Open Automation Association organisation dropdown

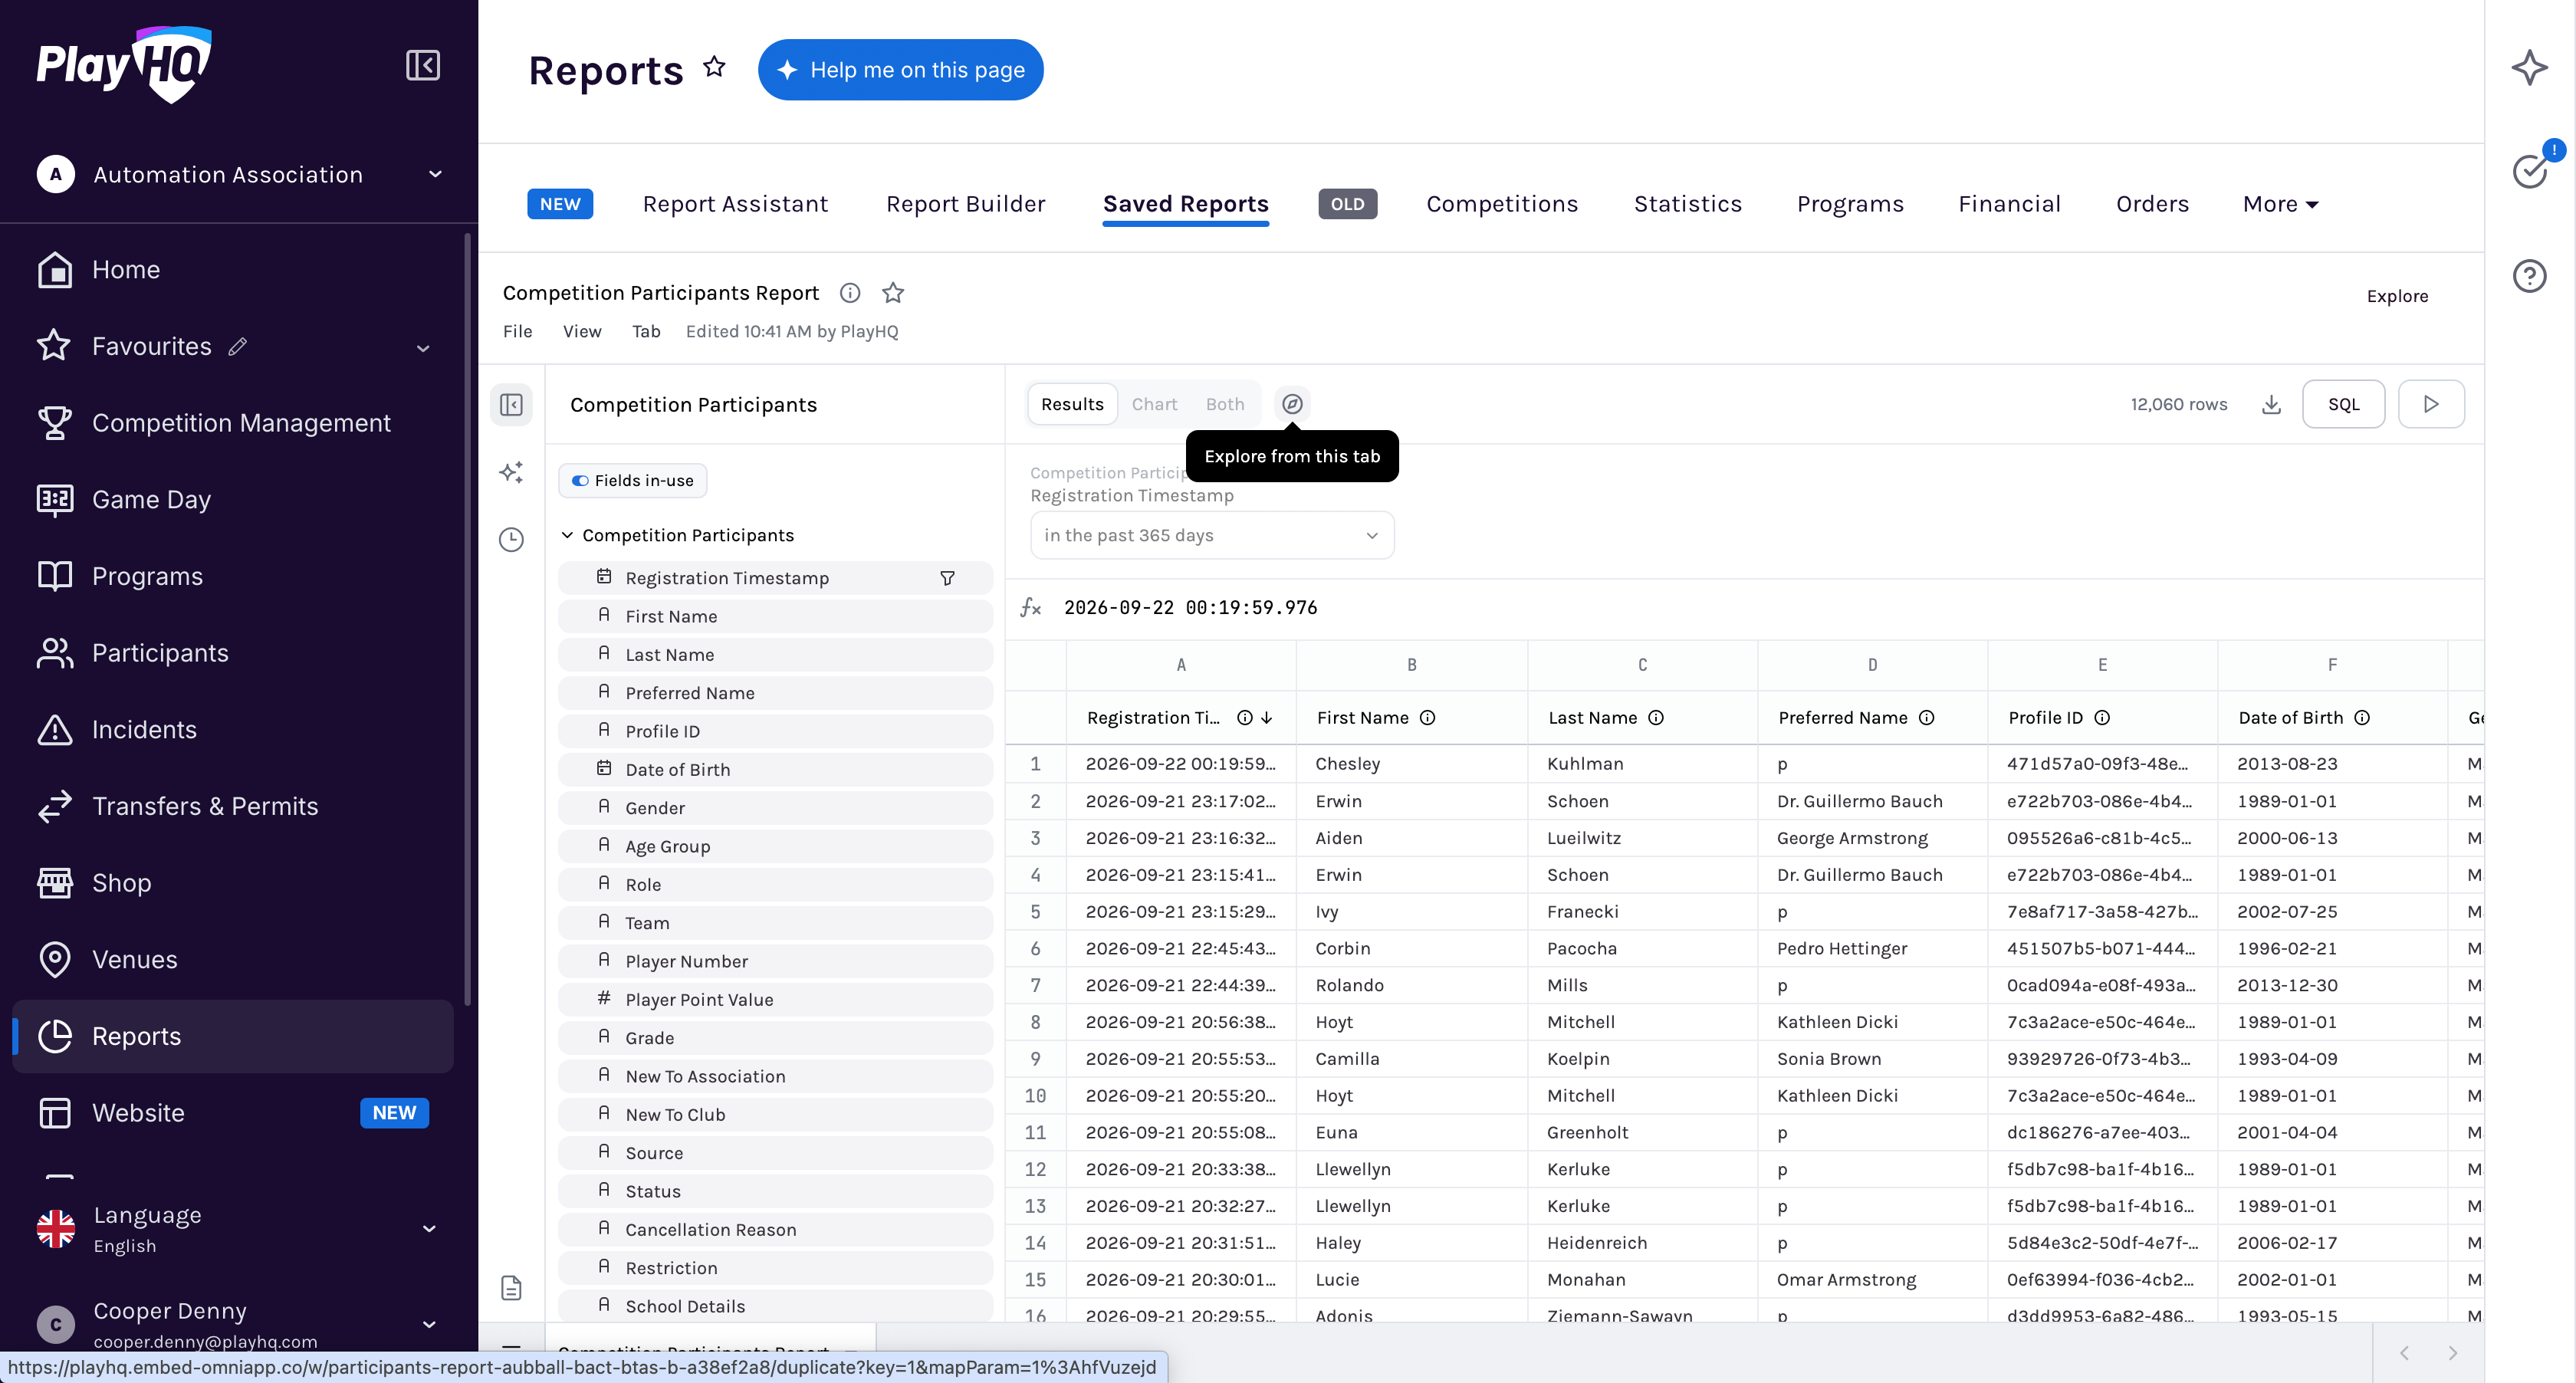(240, 174)
